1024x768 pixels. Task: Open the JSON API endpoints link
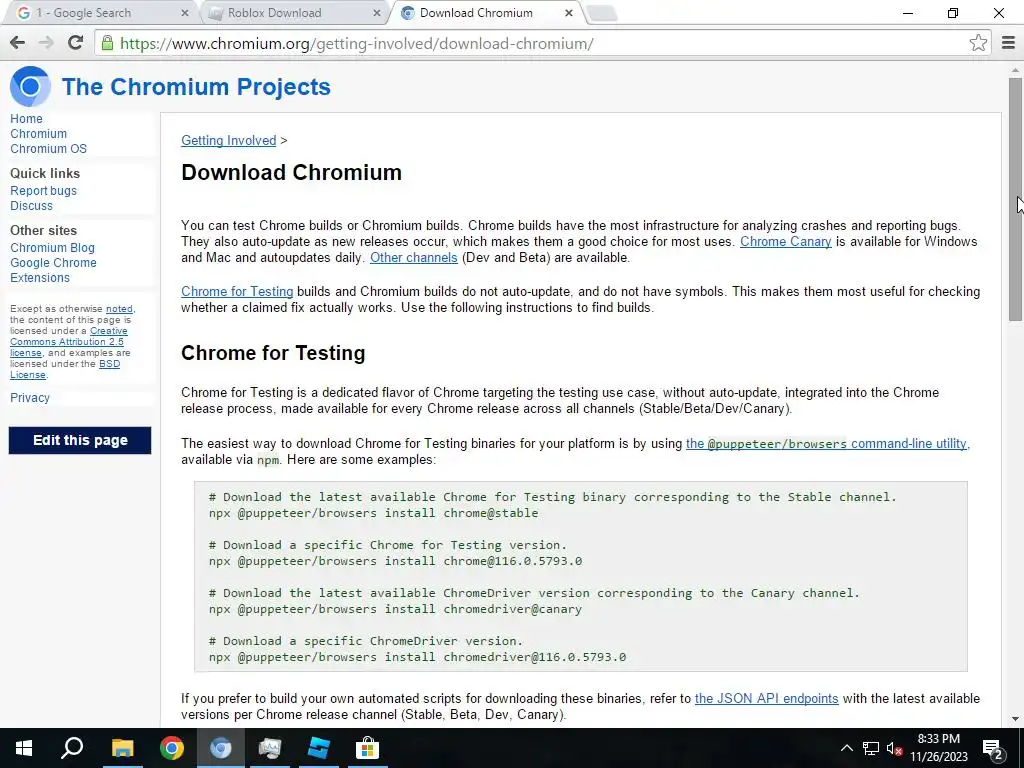click(x=766, y=699)
